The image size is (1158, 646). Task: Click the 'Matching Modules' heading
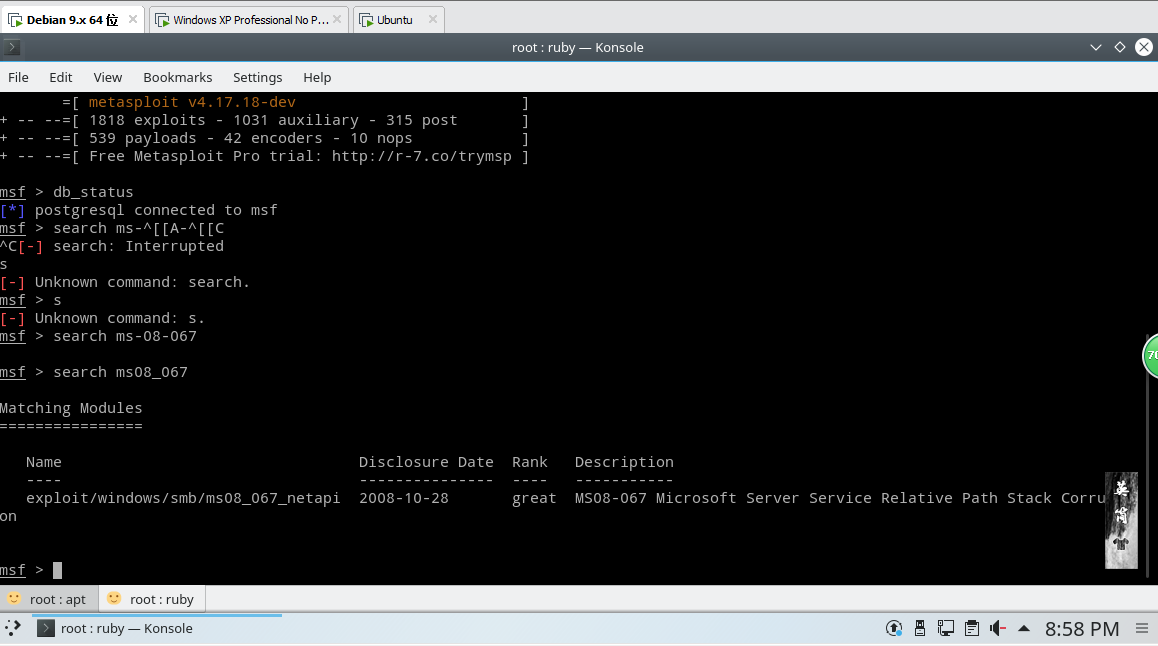71,408
